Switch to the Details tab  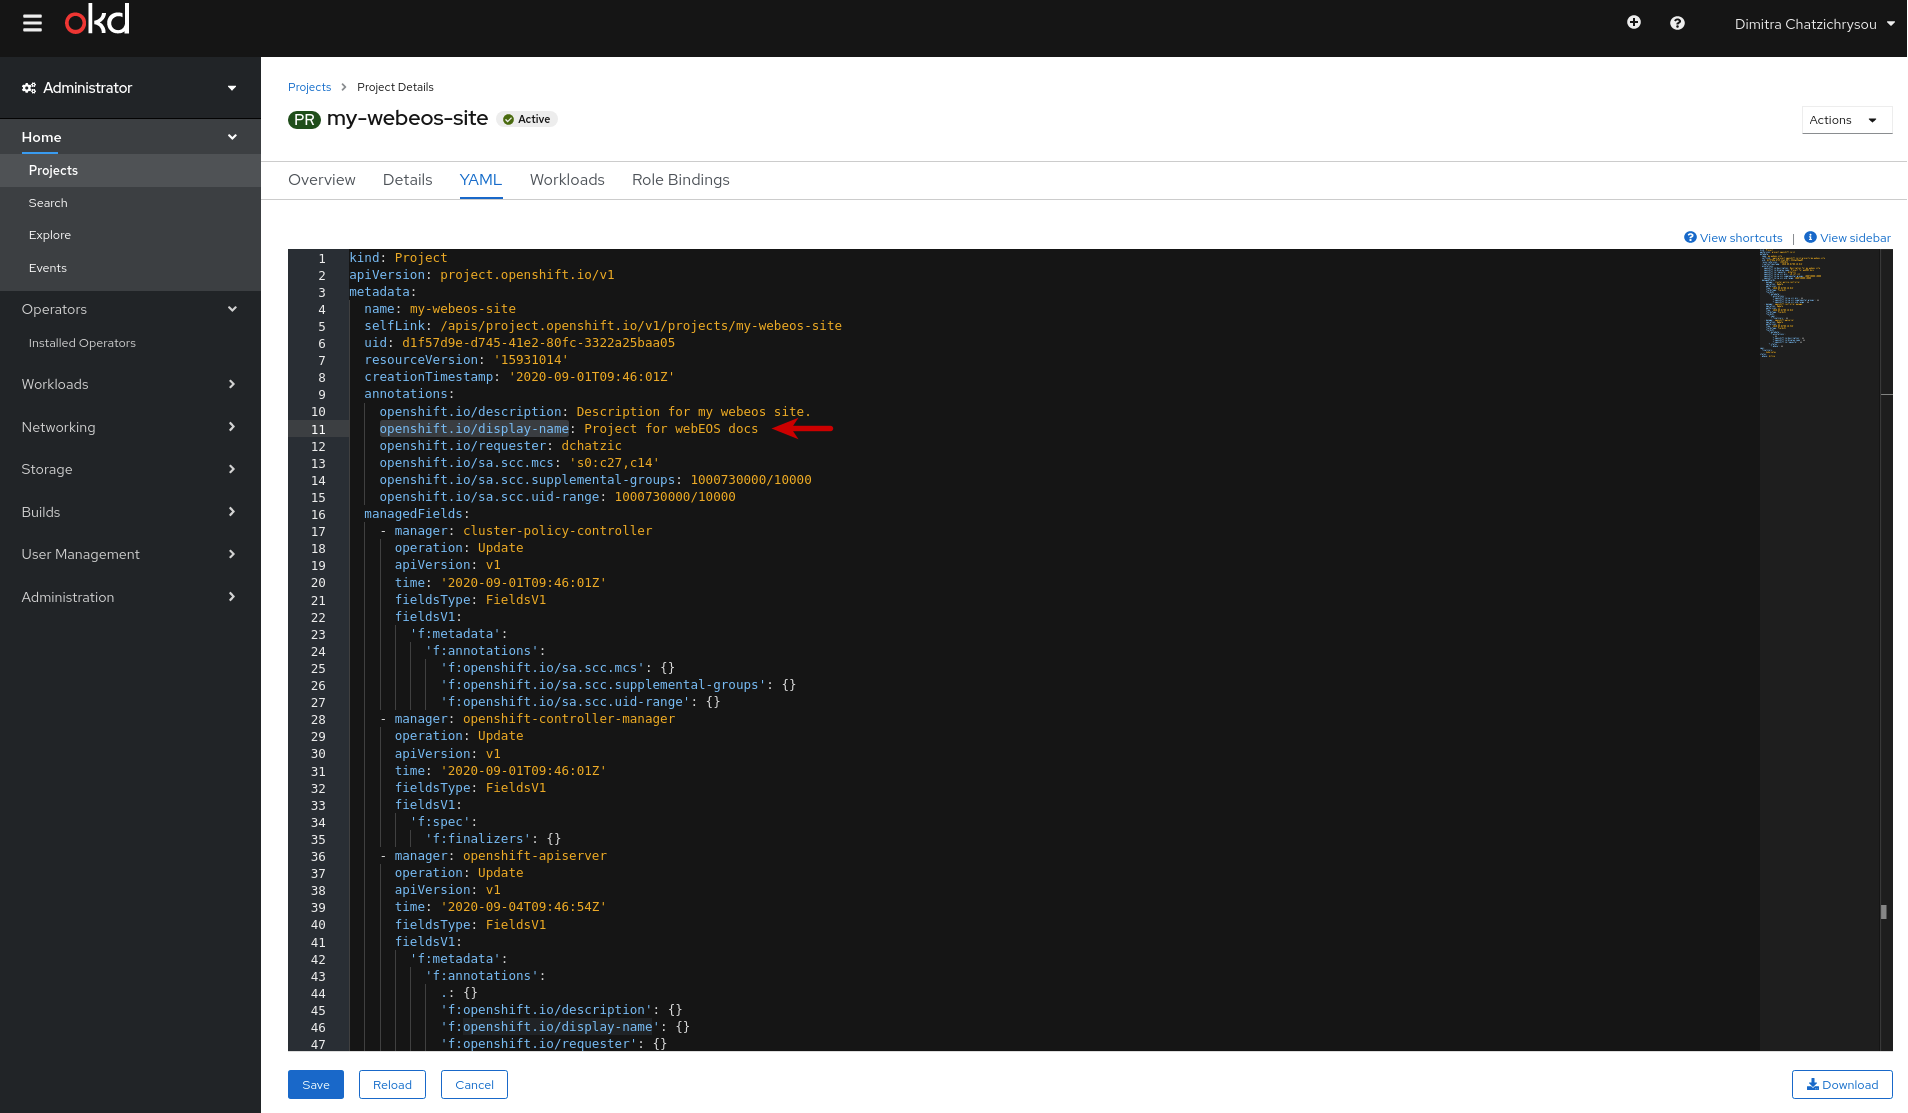(x=407, y=180)
